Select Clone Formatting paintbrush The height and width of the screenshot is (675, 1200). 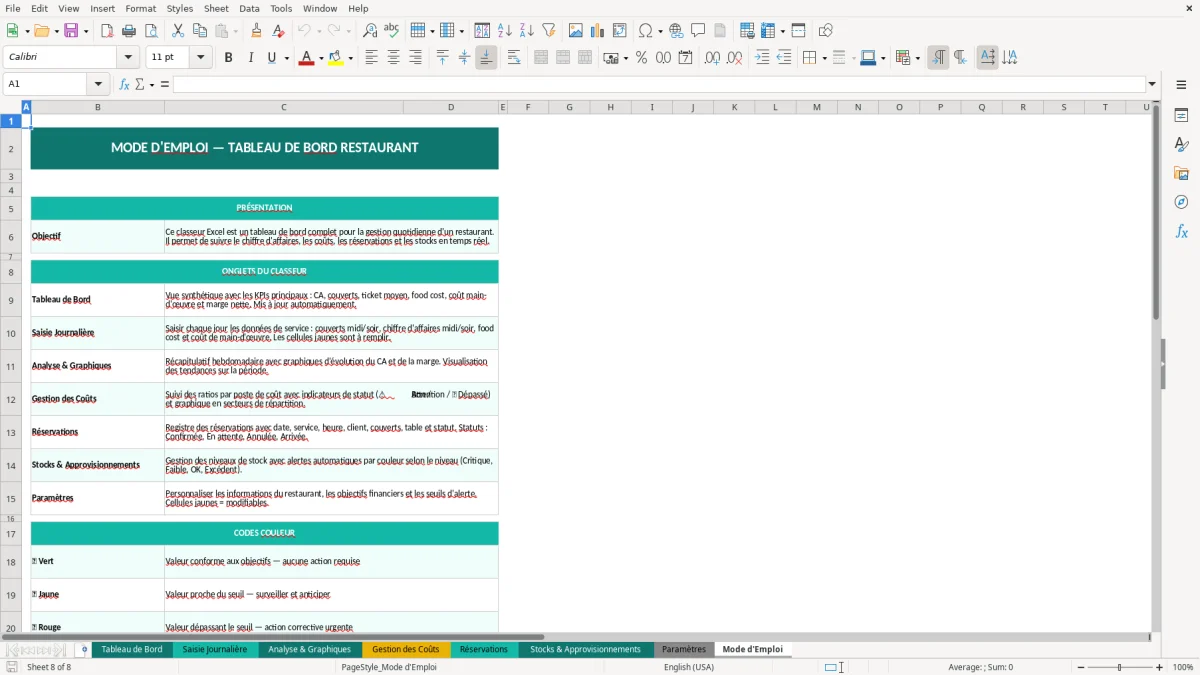pyautogui.click(x=256, y=31)
